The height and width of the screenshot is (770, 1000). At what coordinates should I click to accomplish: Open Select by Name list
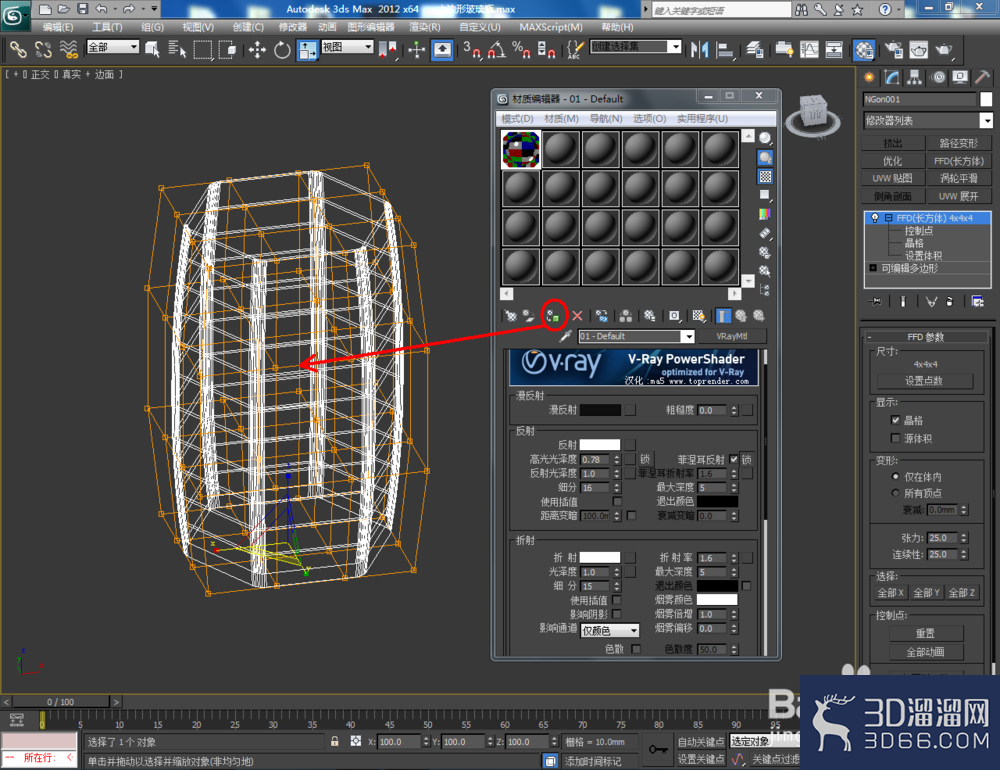coord(177,49)
